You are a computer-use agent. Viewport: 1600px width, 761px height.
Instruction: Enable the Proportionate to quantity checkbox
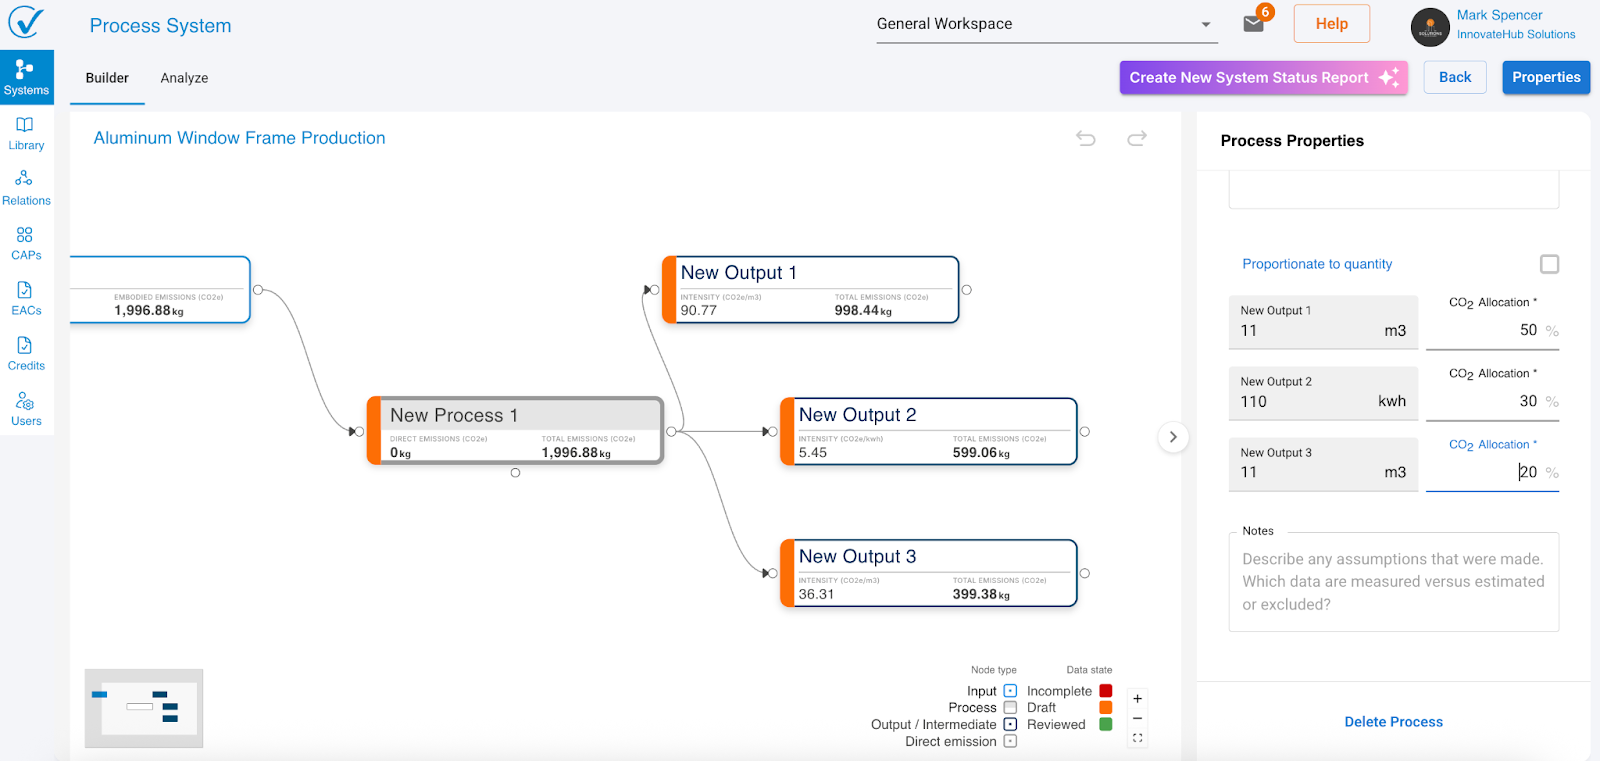tap(1549, 264)
